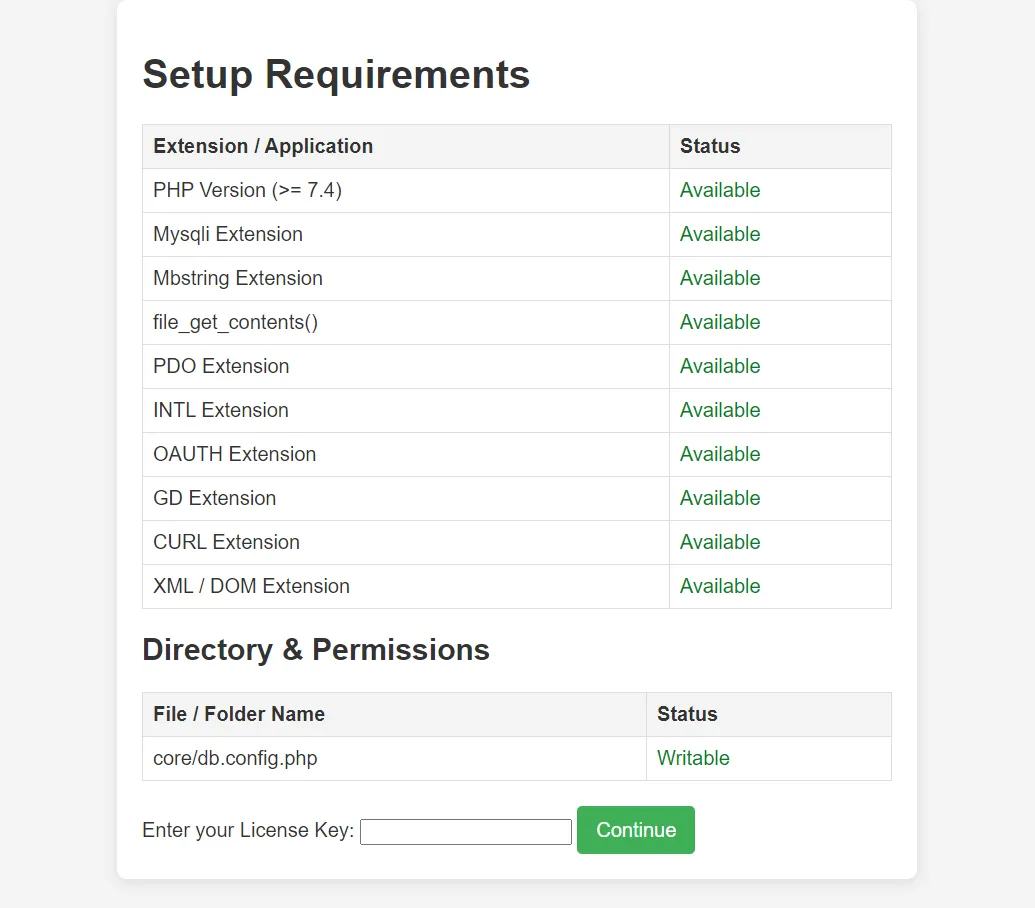The width and height of the screenshot is (1035, 908).
Task: Click the Setup Requirements heading
Action: (336, 75)
